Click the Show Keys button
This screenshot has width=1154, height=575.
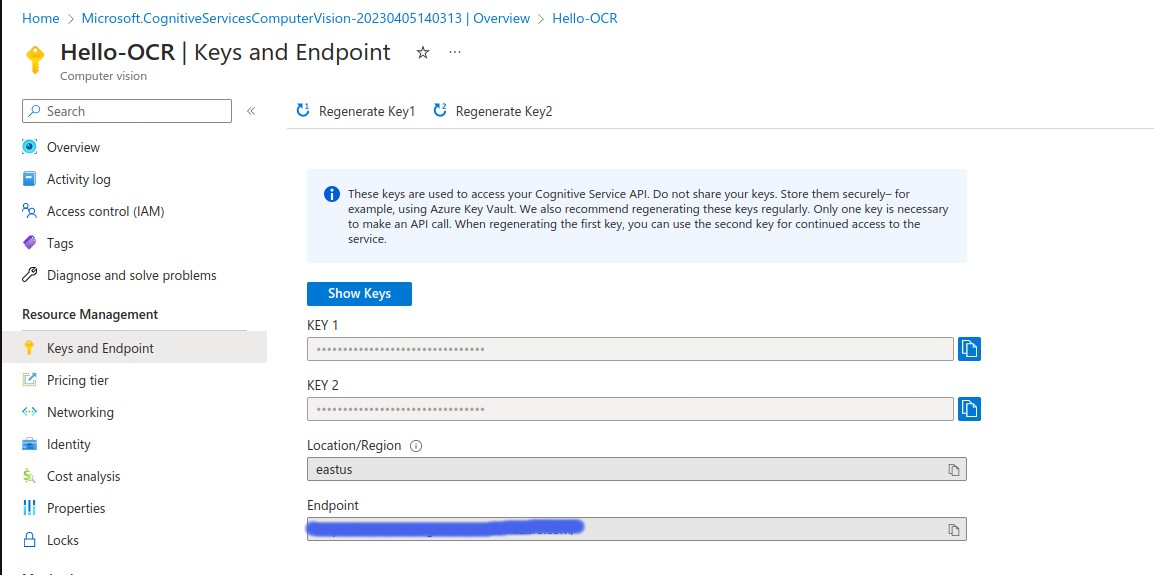click(x=359, y=293)
